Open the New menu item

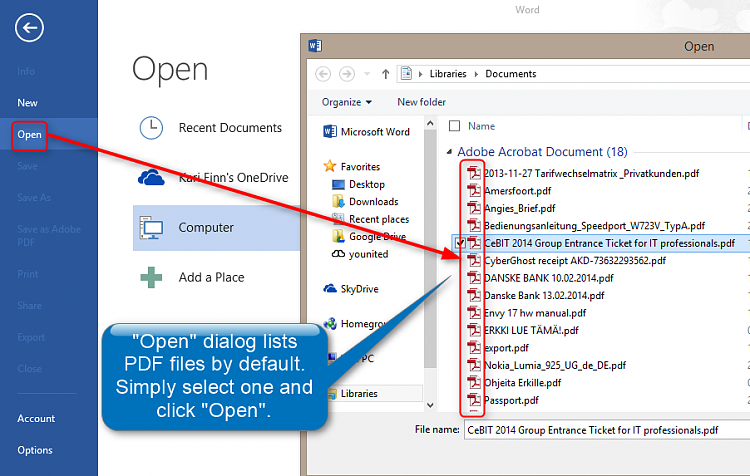coord(27,103)
